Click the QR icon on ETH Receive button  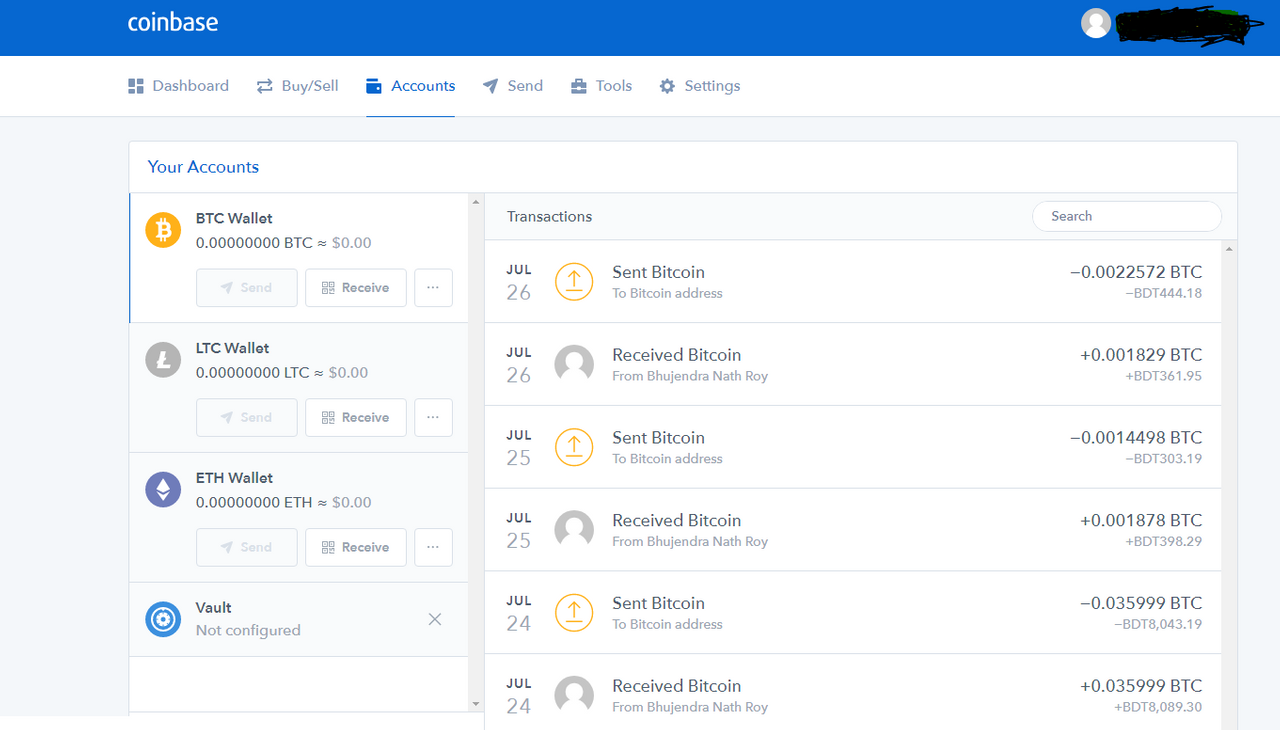coord(328,548)
